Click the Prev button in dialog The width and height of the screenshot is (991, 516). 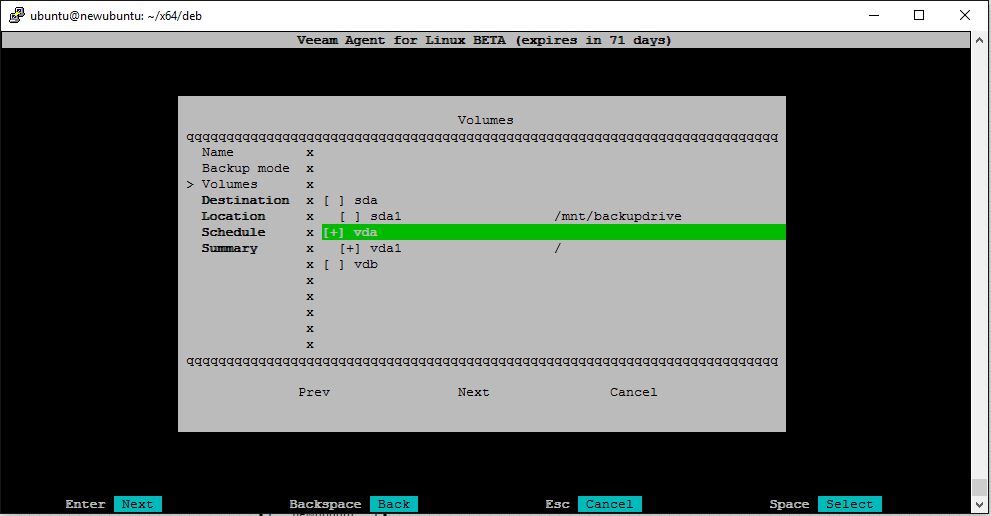314,392
